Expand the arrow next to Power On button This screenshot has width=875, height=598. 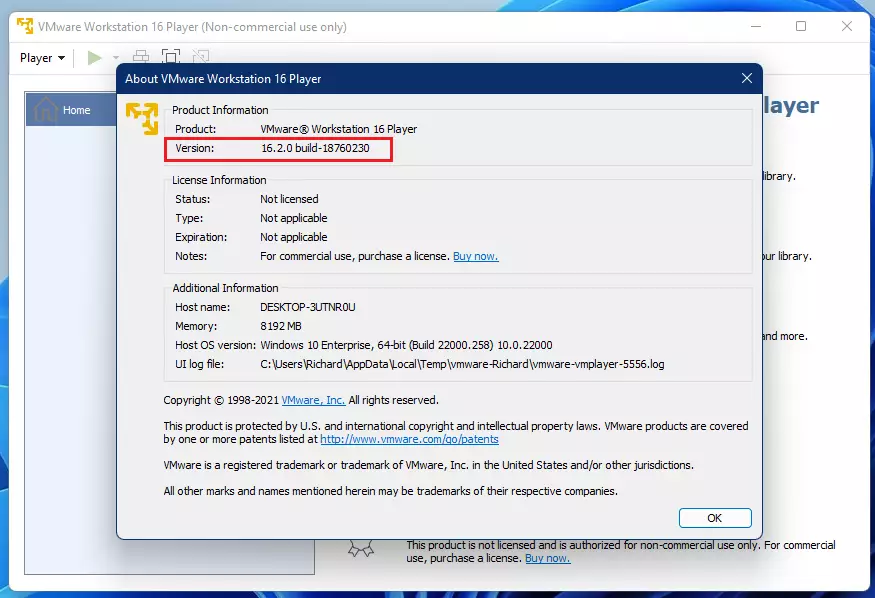pos(116,57)
